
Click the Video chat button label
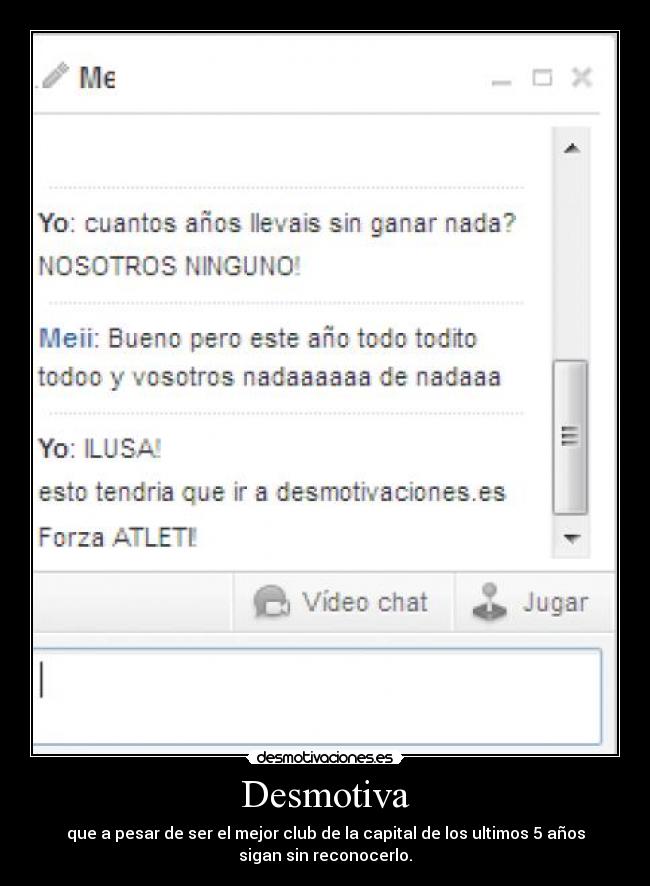[x=365, y=602]
